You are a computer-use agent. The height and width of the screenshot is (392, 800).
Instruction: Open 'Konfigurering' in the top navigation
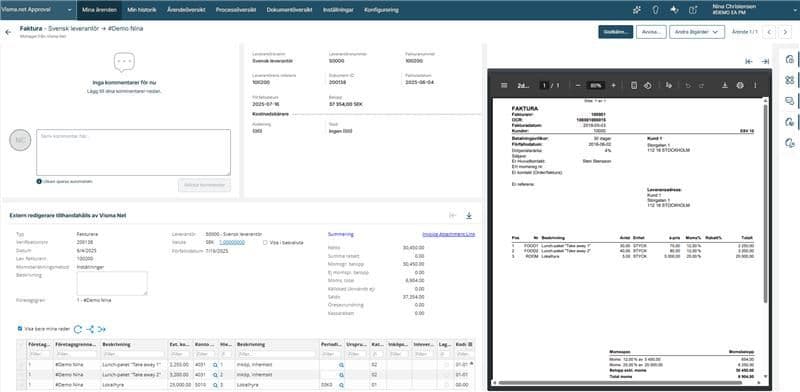382,10
